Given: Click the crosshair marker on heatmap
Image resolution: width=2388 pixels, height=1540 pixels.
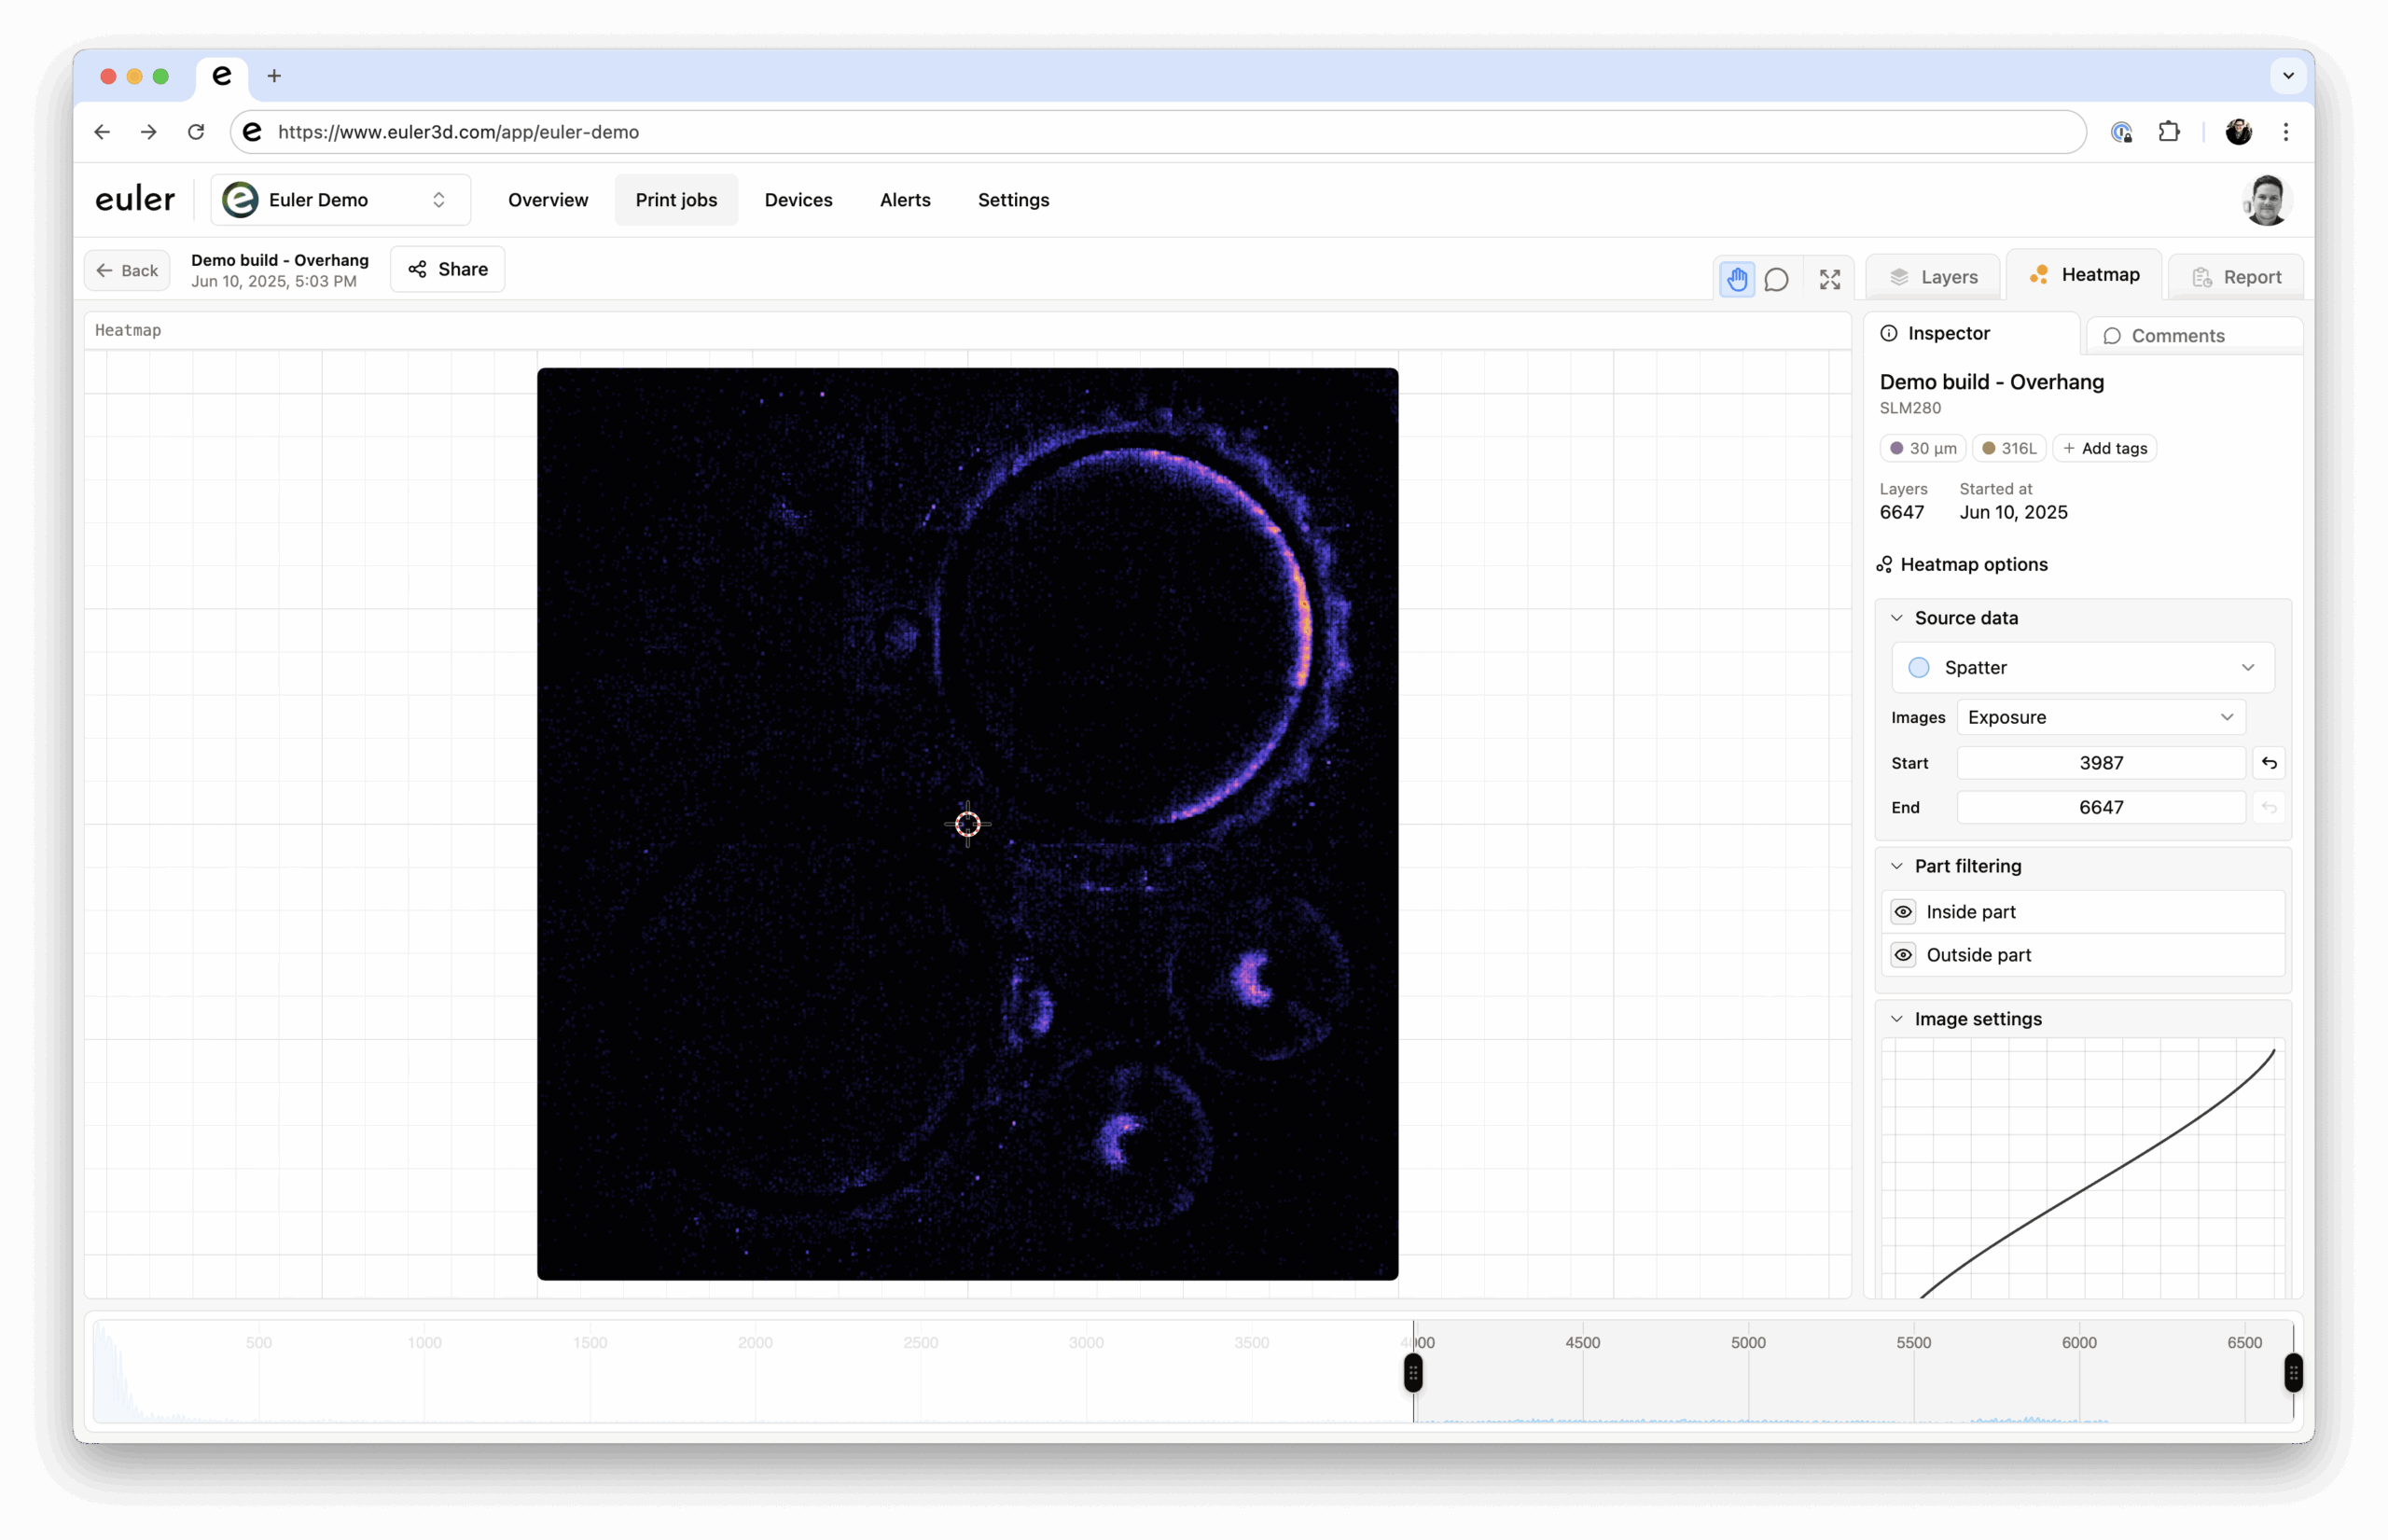Looking at the screenshot, I should (x=967, y=824).
